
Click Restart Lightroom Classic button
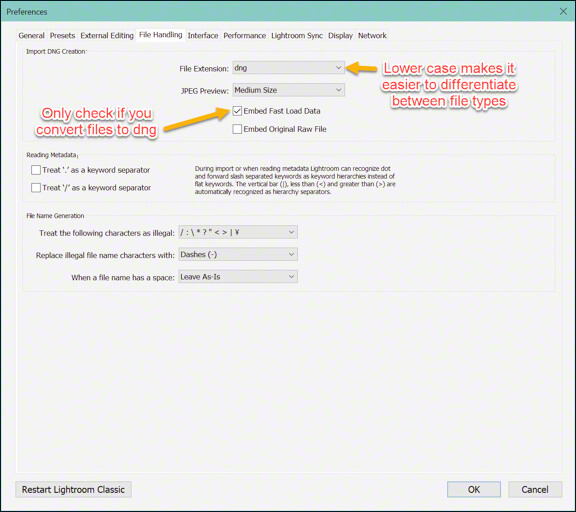point(73,490)
